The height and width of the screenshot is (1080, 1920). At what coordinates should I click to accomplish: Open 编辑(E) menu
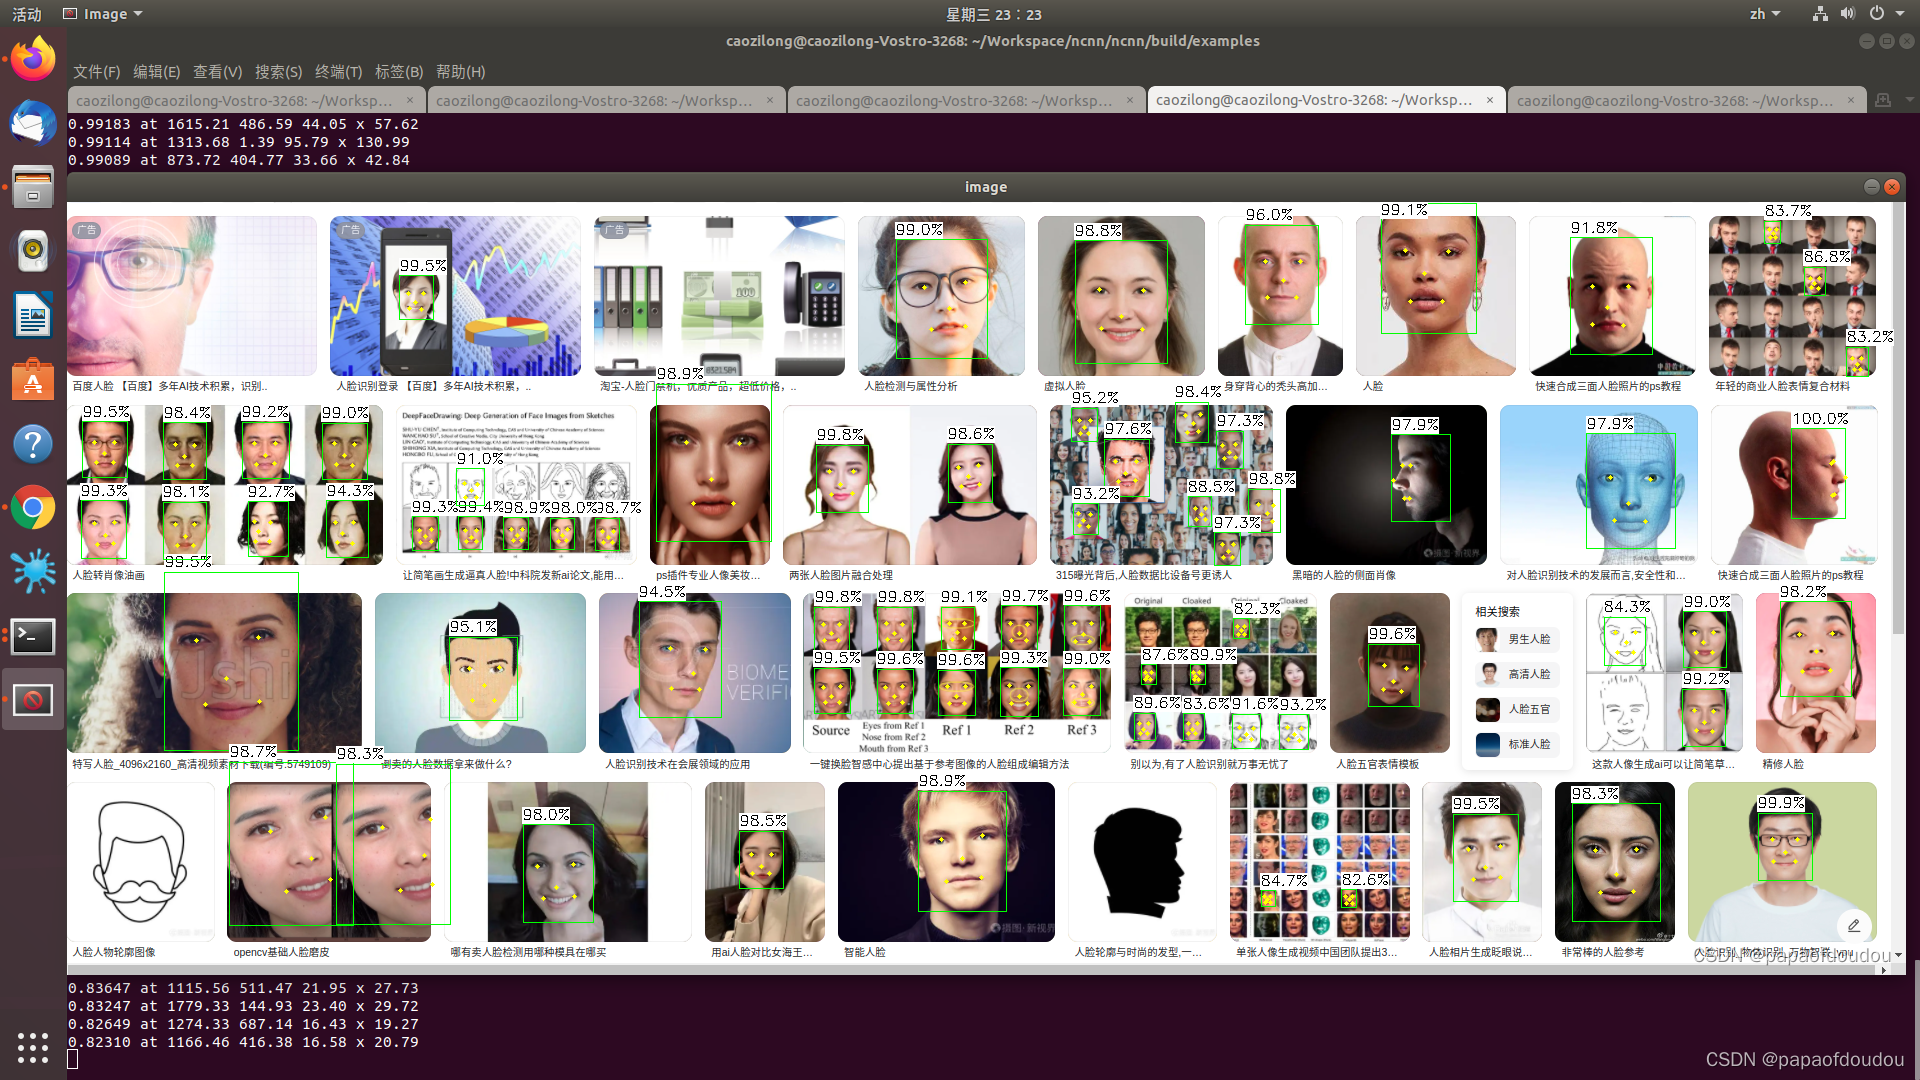click(x=156, y=72)
